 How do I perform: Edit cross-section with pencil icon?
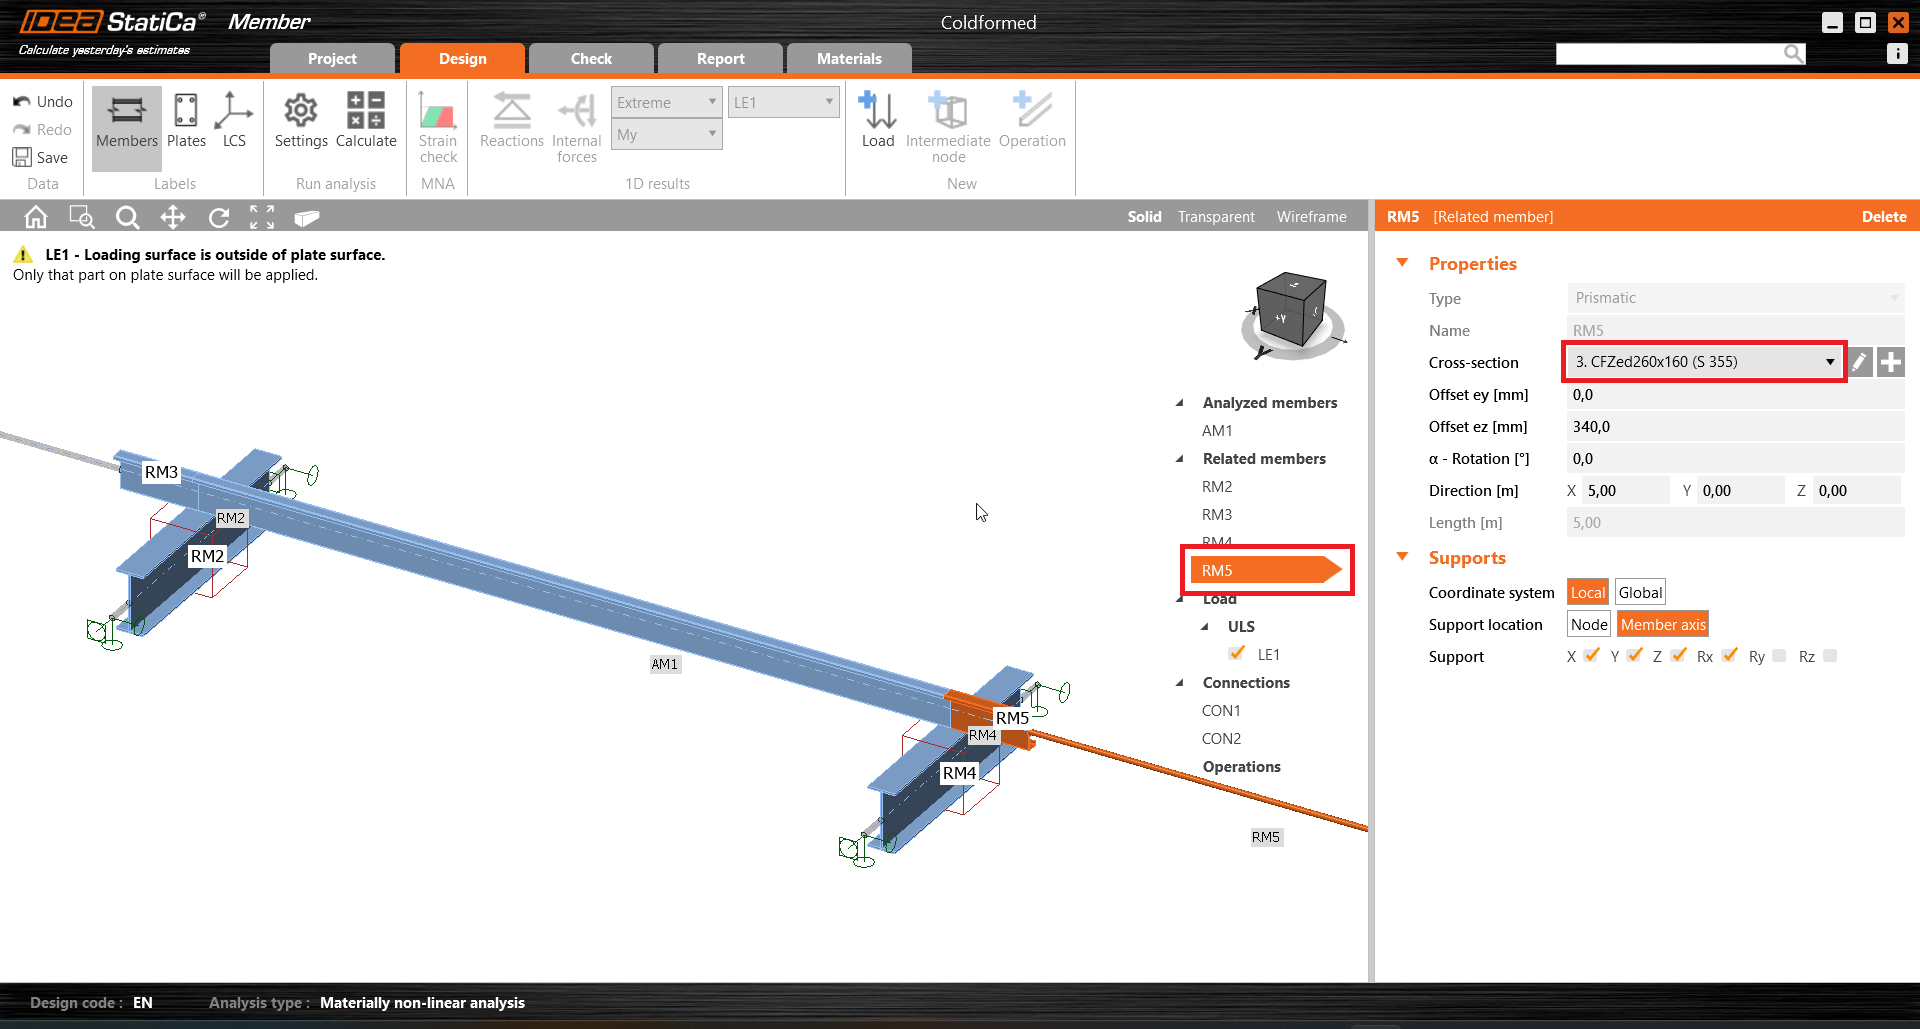pyautogui.click(x=1859, y=362)
